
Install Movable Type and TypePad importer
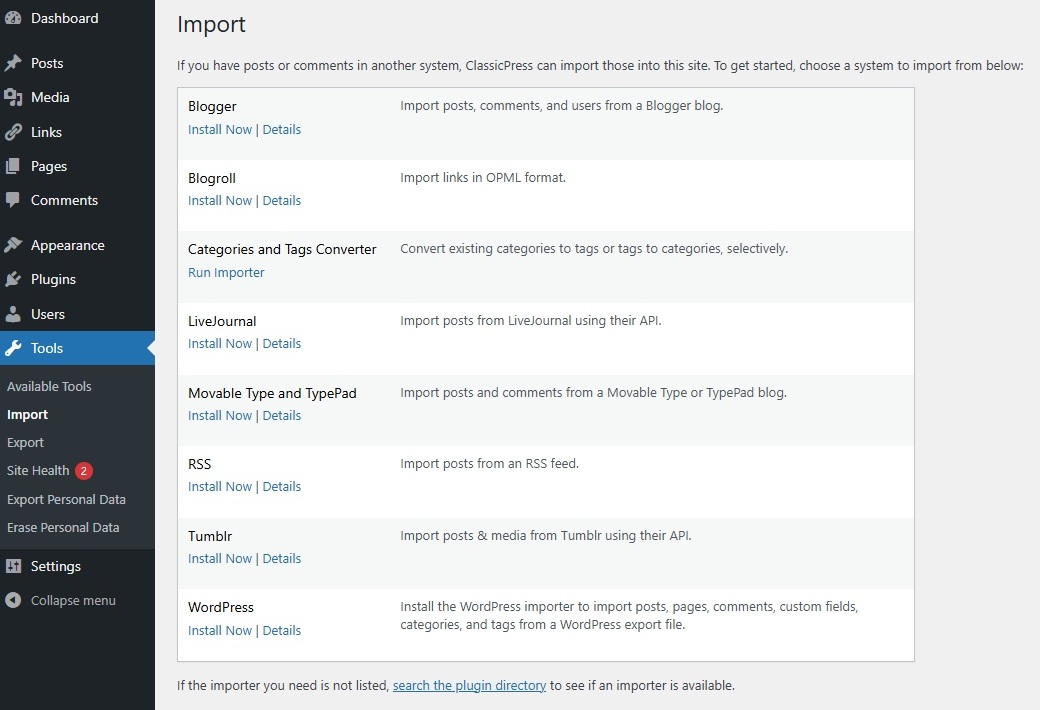click(220, 415)
